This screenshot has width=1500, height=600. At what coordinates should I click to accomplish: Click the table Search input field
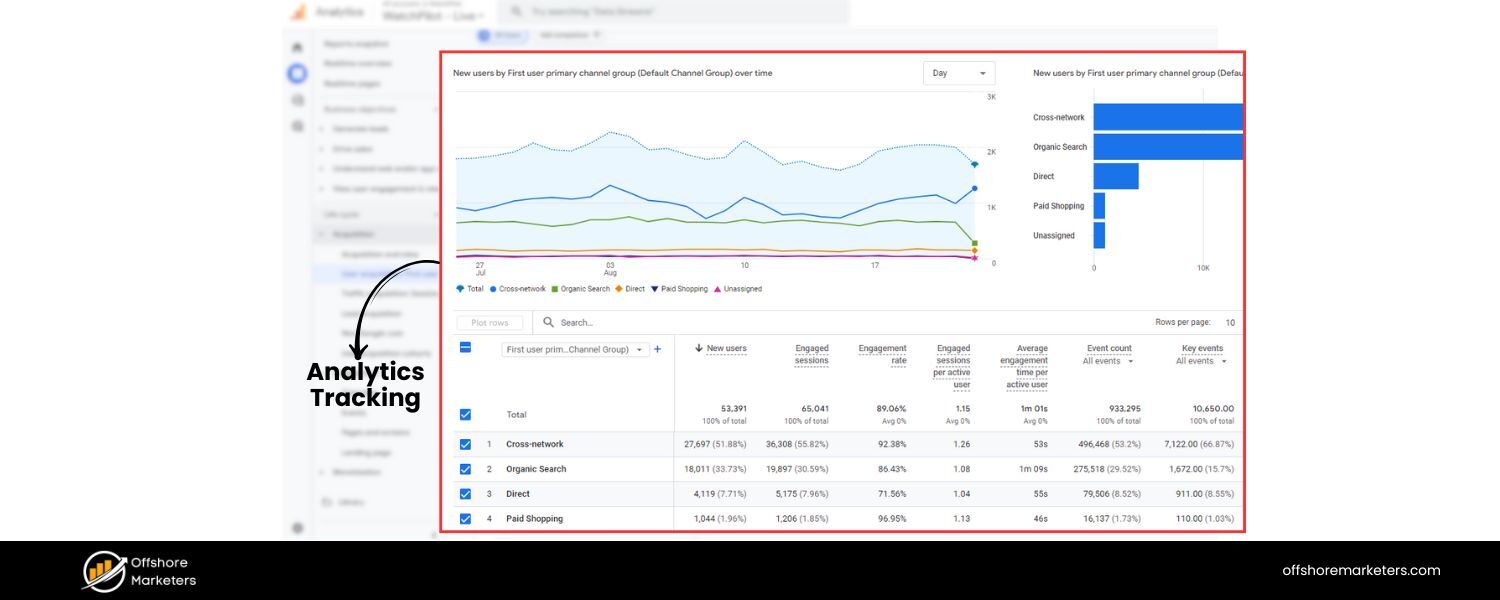(600, 322)
